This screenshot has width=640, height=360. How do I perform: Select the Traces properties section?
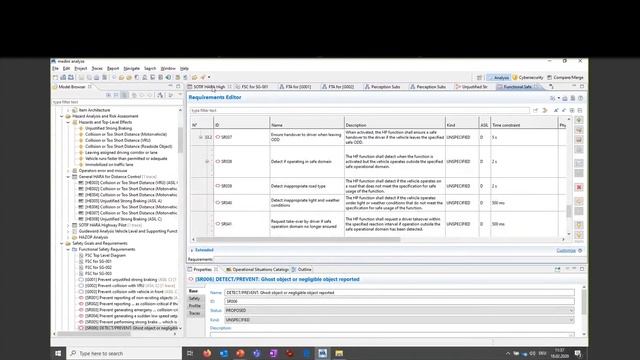click(195, 313)
